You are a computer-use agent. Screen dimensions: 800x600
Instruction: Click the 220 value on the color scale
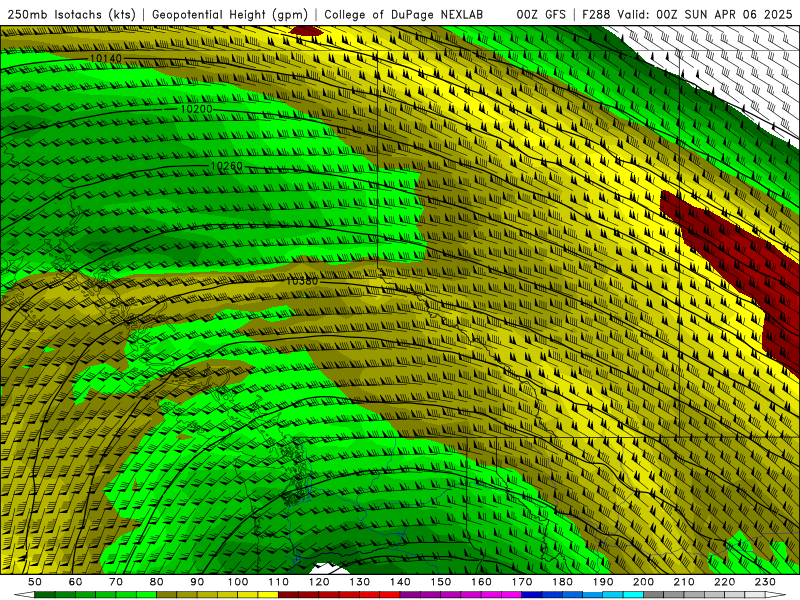724,582
